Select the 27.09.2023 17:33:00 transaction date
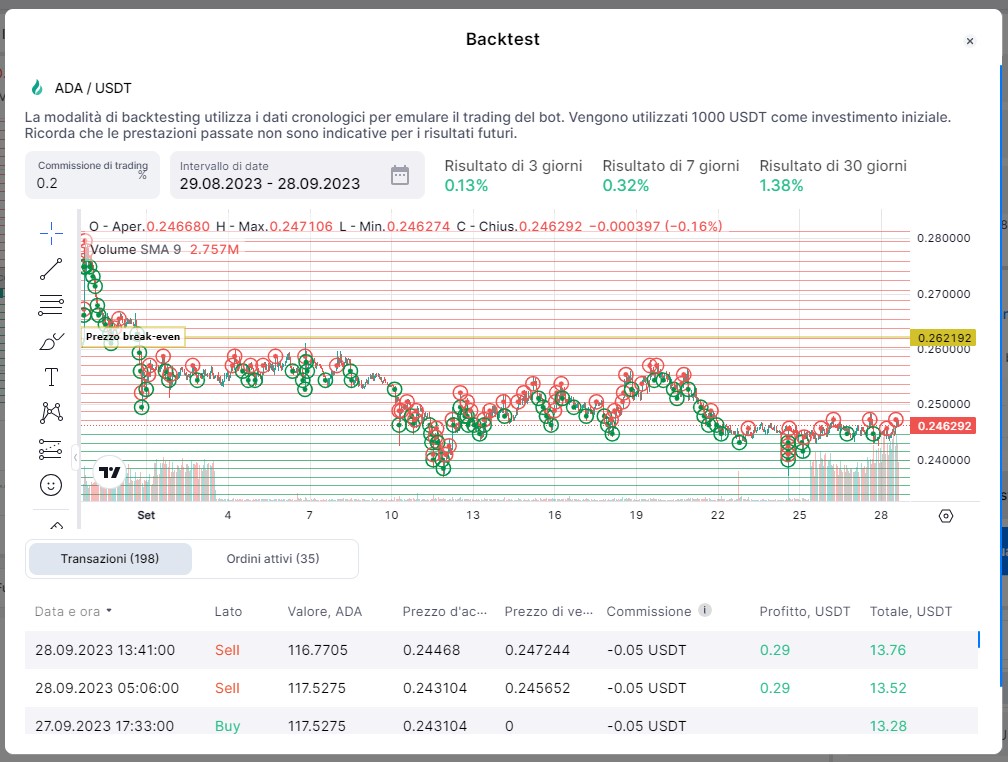This screenshot has width=1008, height=762. click(x=104, y=726)
